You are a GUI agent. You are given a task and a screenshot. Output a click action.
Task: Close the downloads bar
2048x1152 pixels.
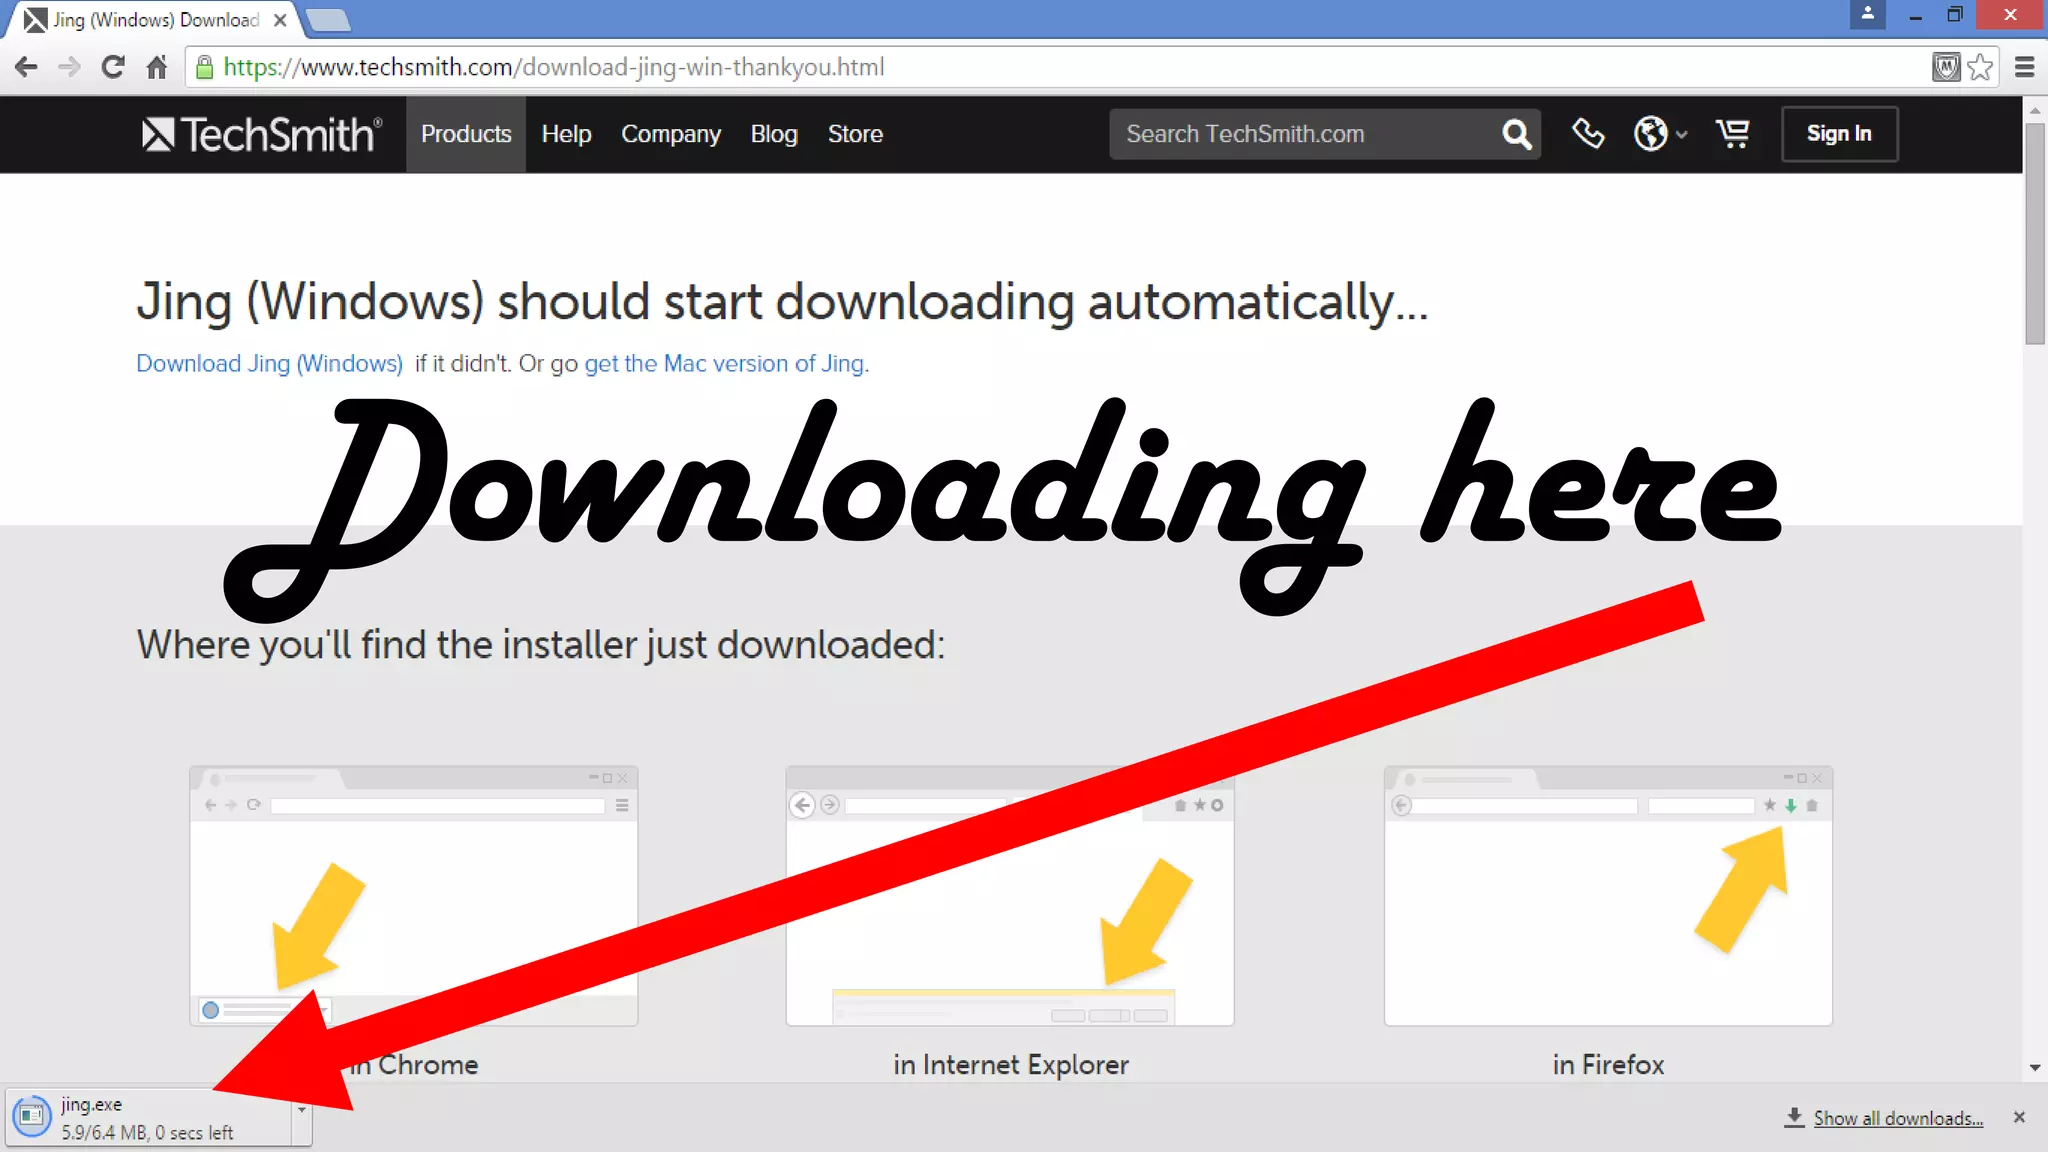point(2019,1117)
